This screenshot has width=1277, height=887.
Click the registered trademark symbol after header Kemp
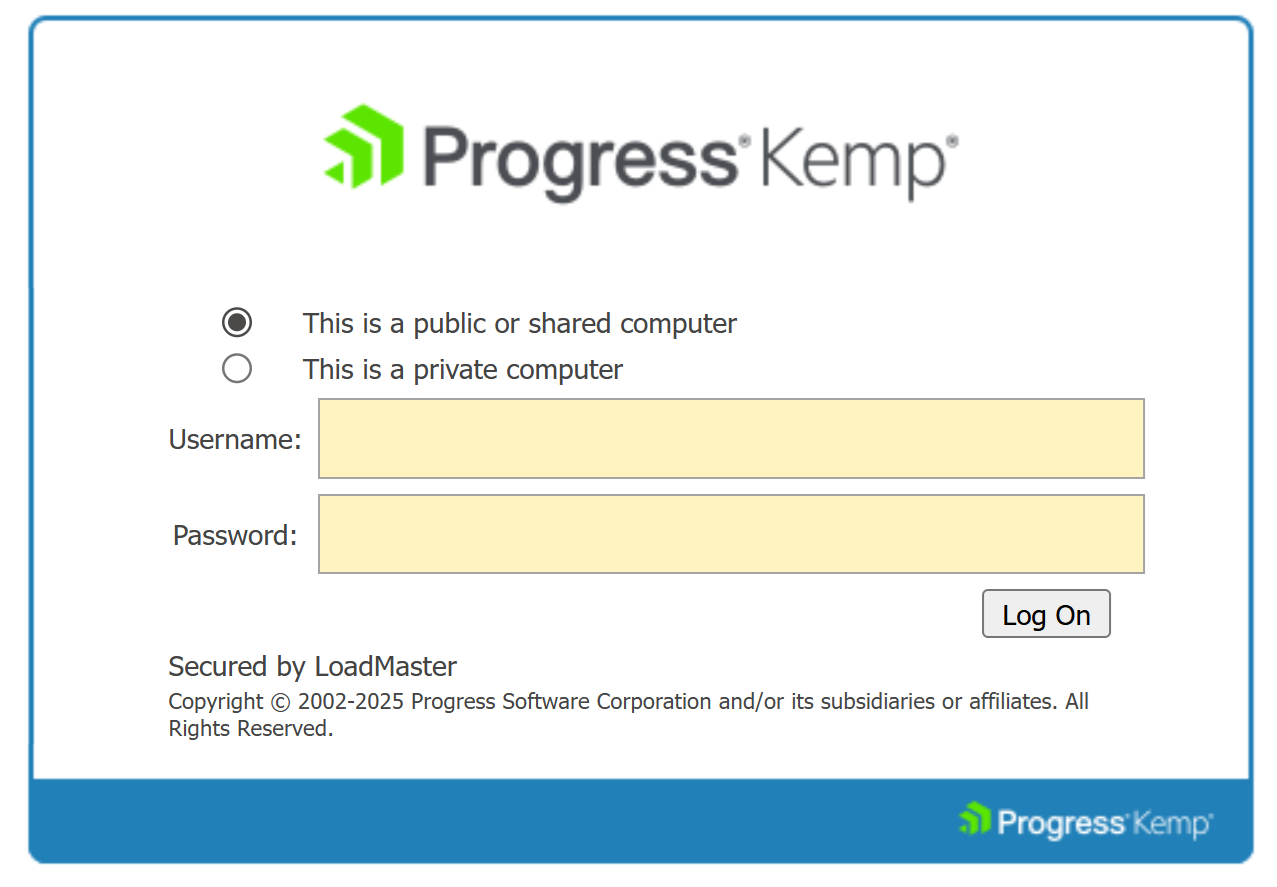pyautogui.click(x=951, y=142)
